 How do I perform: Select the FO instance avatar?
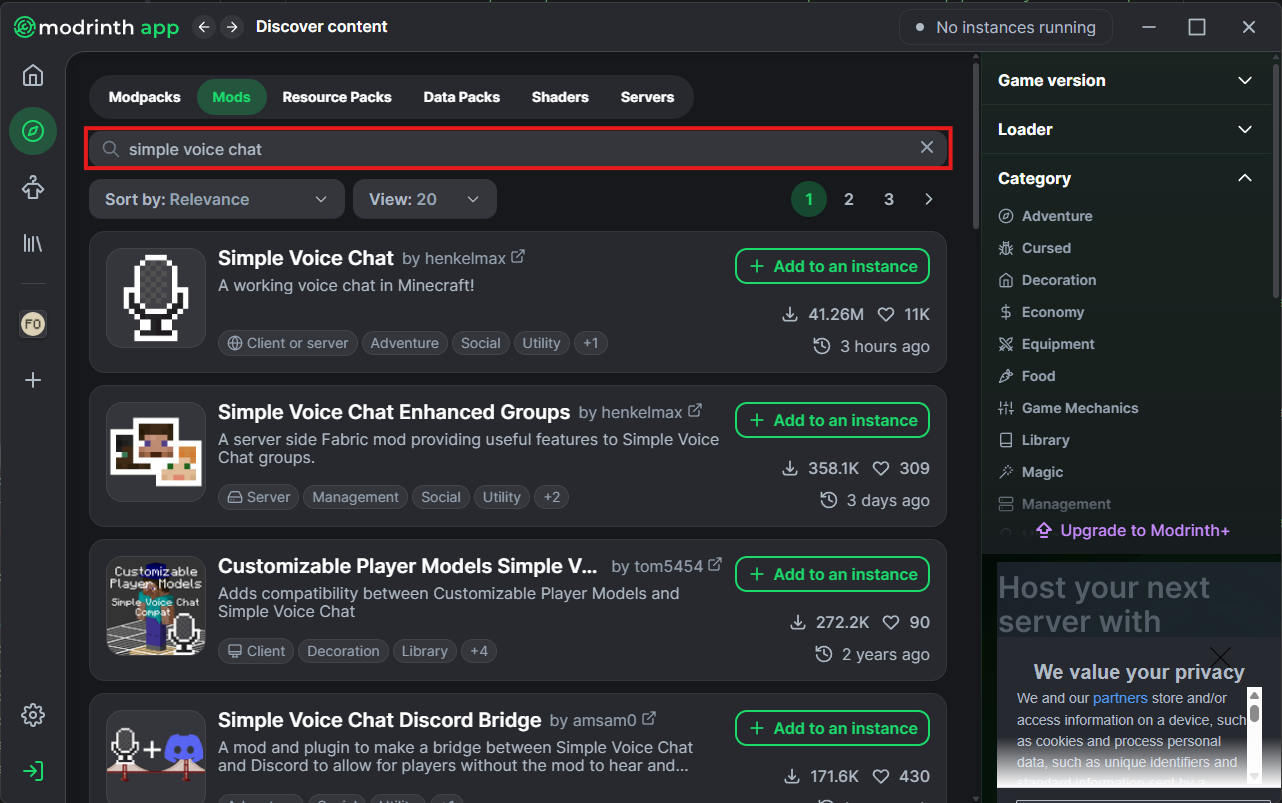click(33, 323)
